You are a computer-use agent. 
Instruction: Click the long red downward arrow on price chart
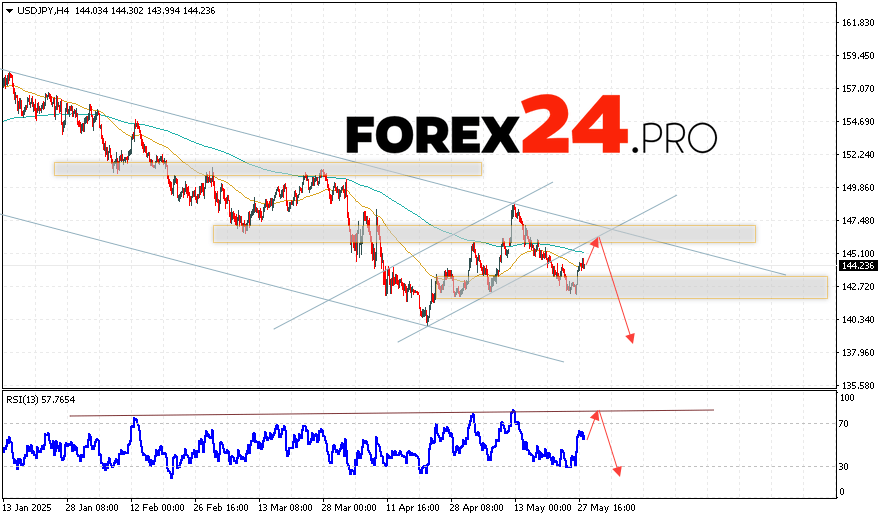tap(616, 292)
